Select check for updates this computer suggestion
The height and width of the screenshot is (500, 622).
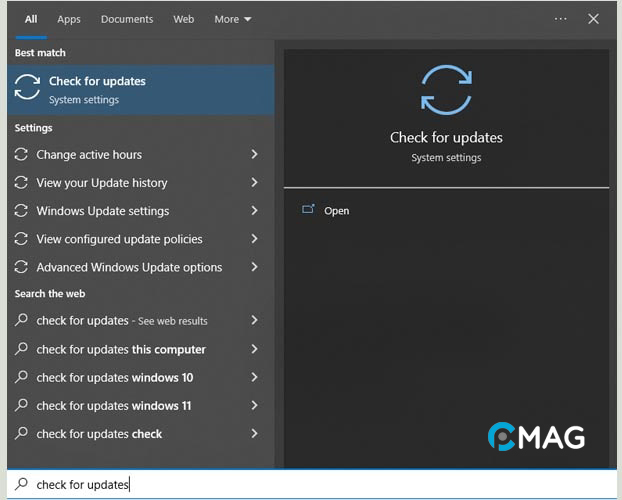(x=121, y=350)
